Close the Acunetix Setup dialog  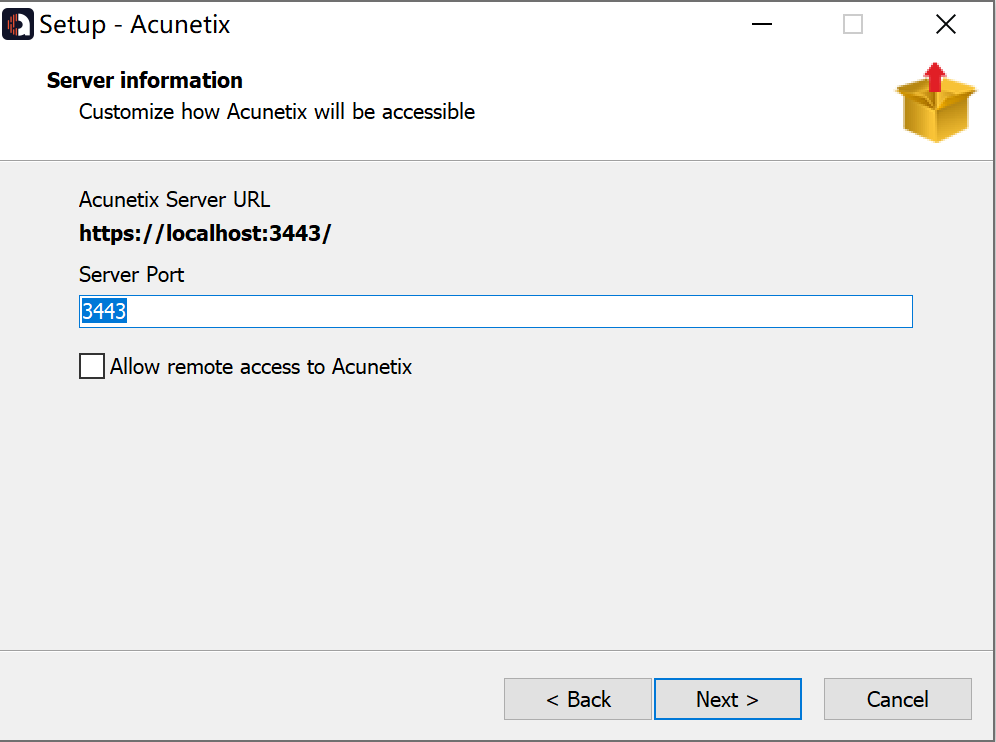945,24
